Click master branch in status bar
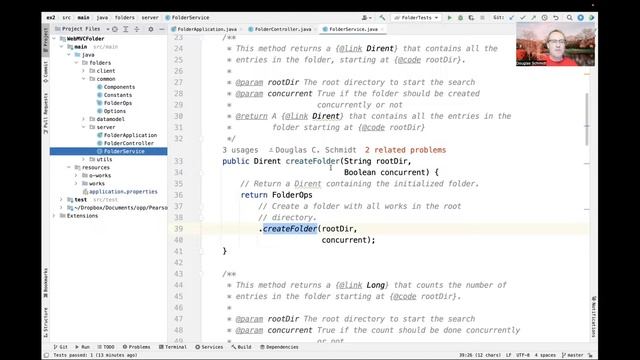640x360 pixels. pyautogui.click(x=573, y=355)
